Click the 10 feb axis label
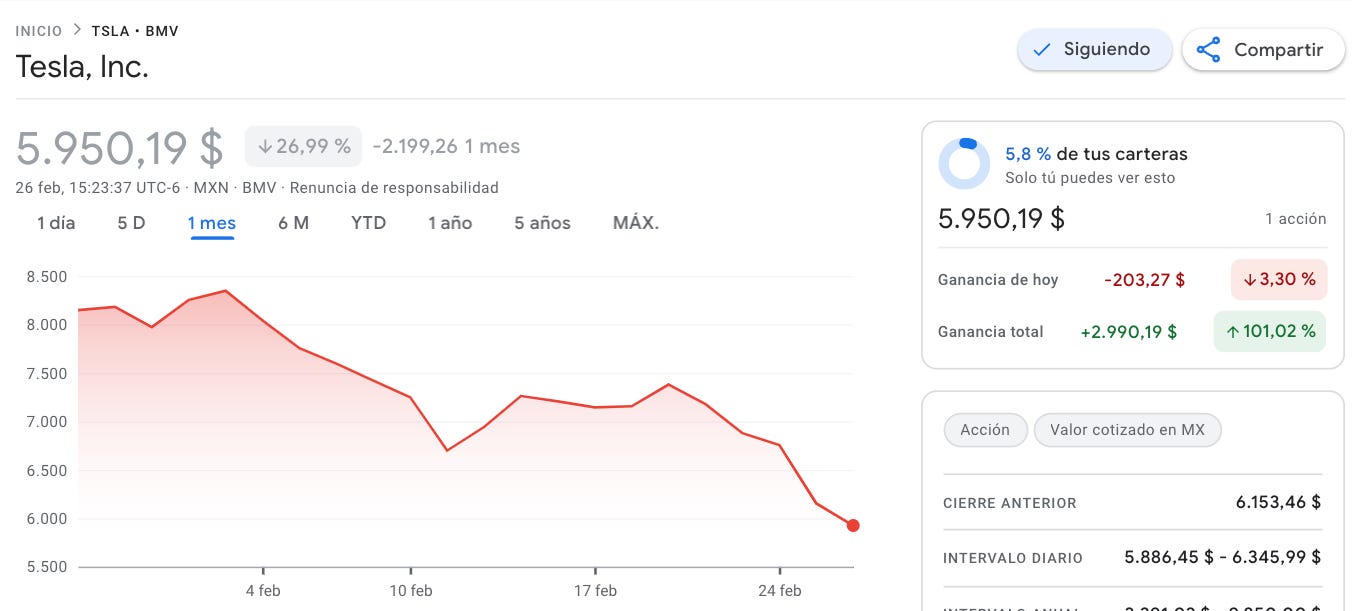 pyautogui.click(x=411, y=591)
